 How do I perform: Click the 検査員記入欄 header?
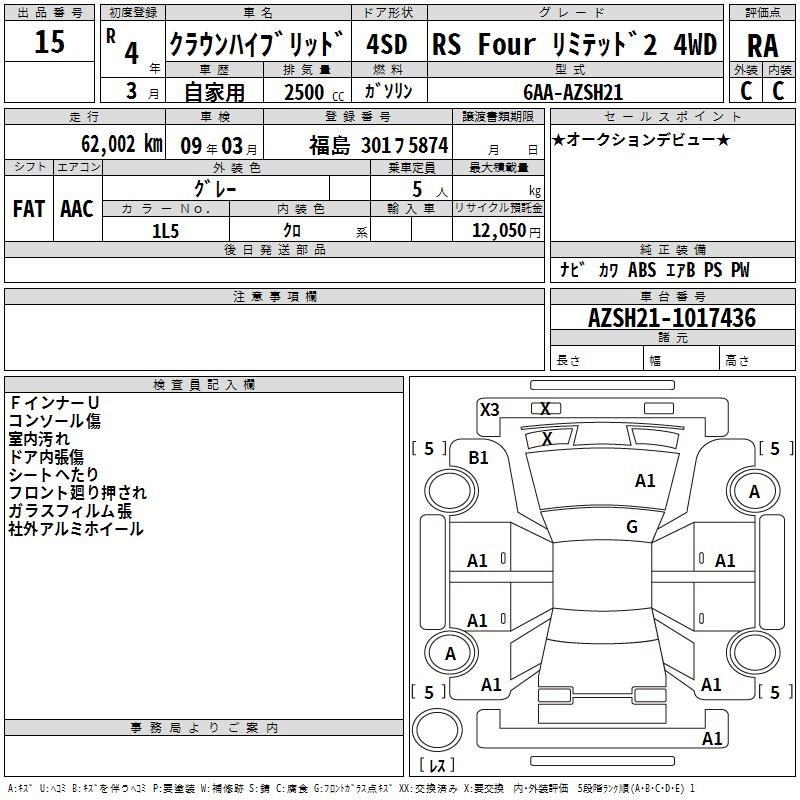(x=204, y=385)
